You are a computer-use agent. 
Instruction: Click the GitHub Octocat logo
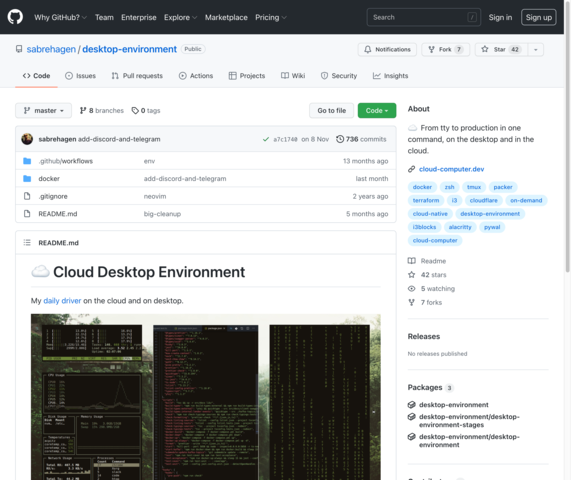pyautogui.click(x=15, y=17)
